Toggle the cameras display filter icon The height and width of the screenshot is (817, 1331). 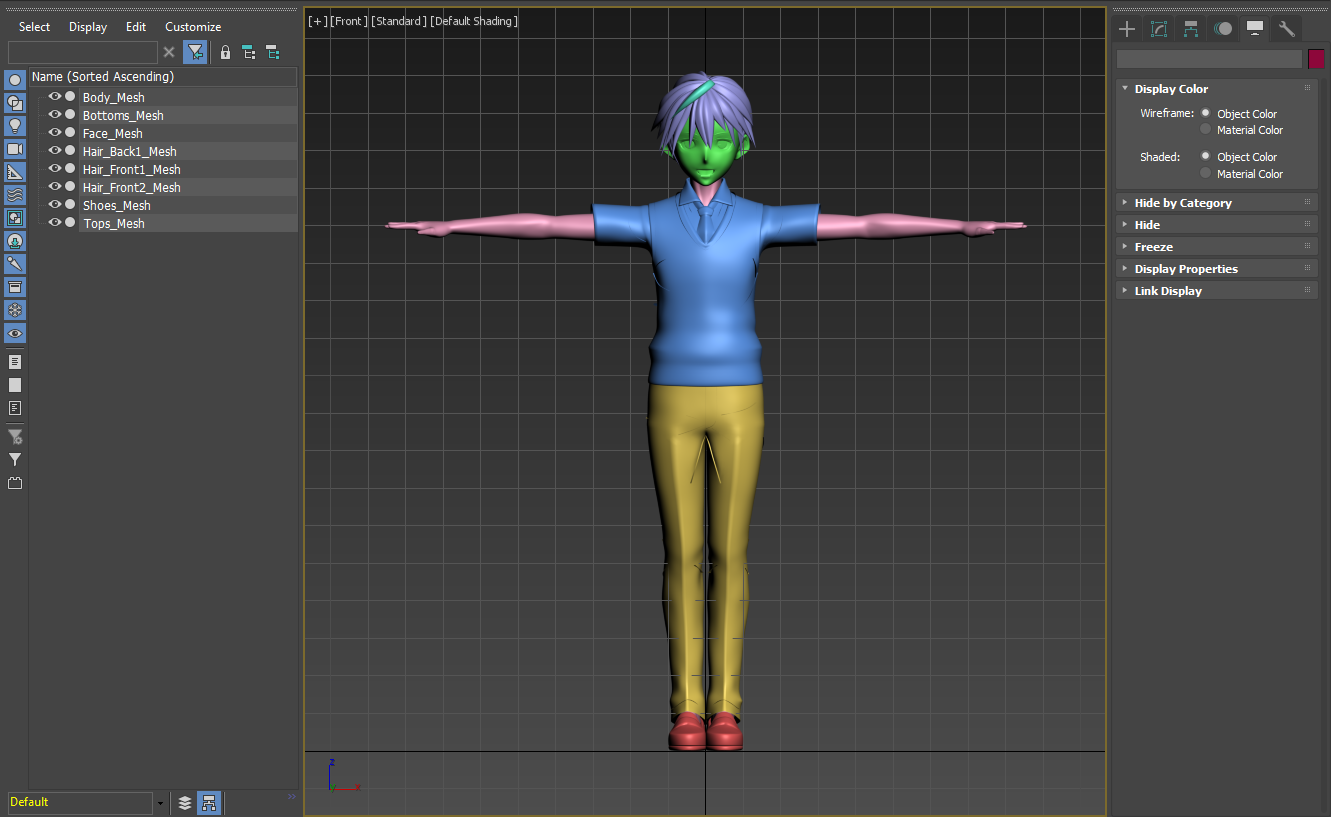pyautogui.click(x=15, y=149)
